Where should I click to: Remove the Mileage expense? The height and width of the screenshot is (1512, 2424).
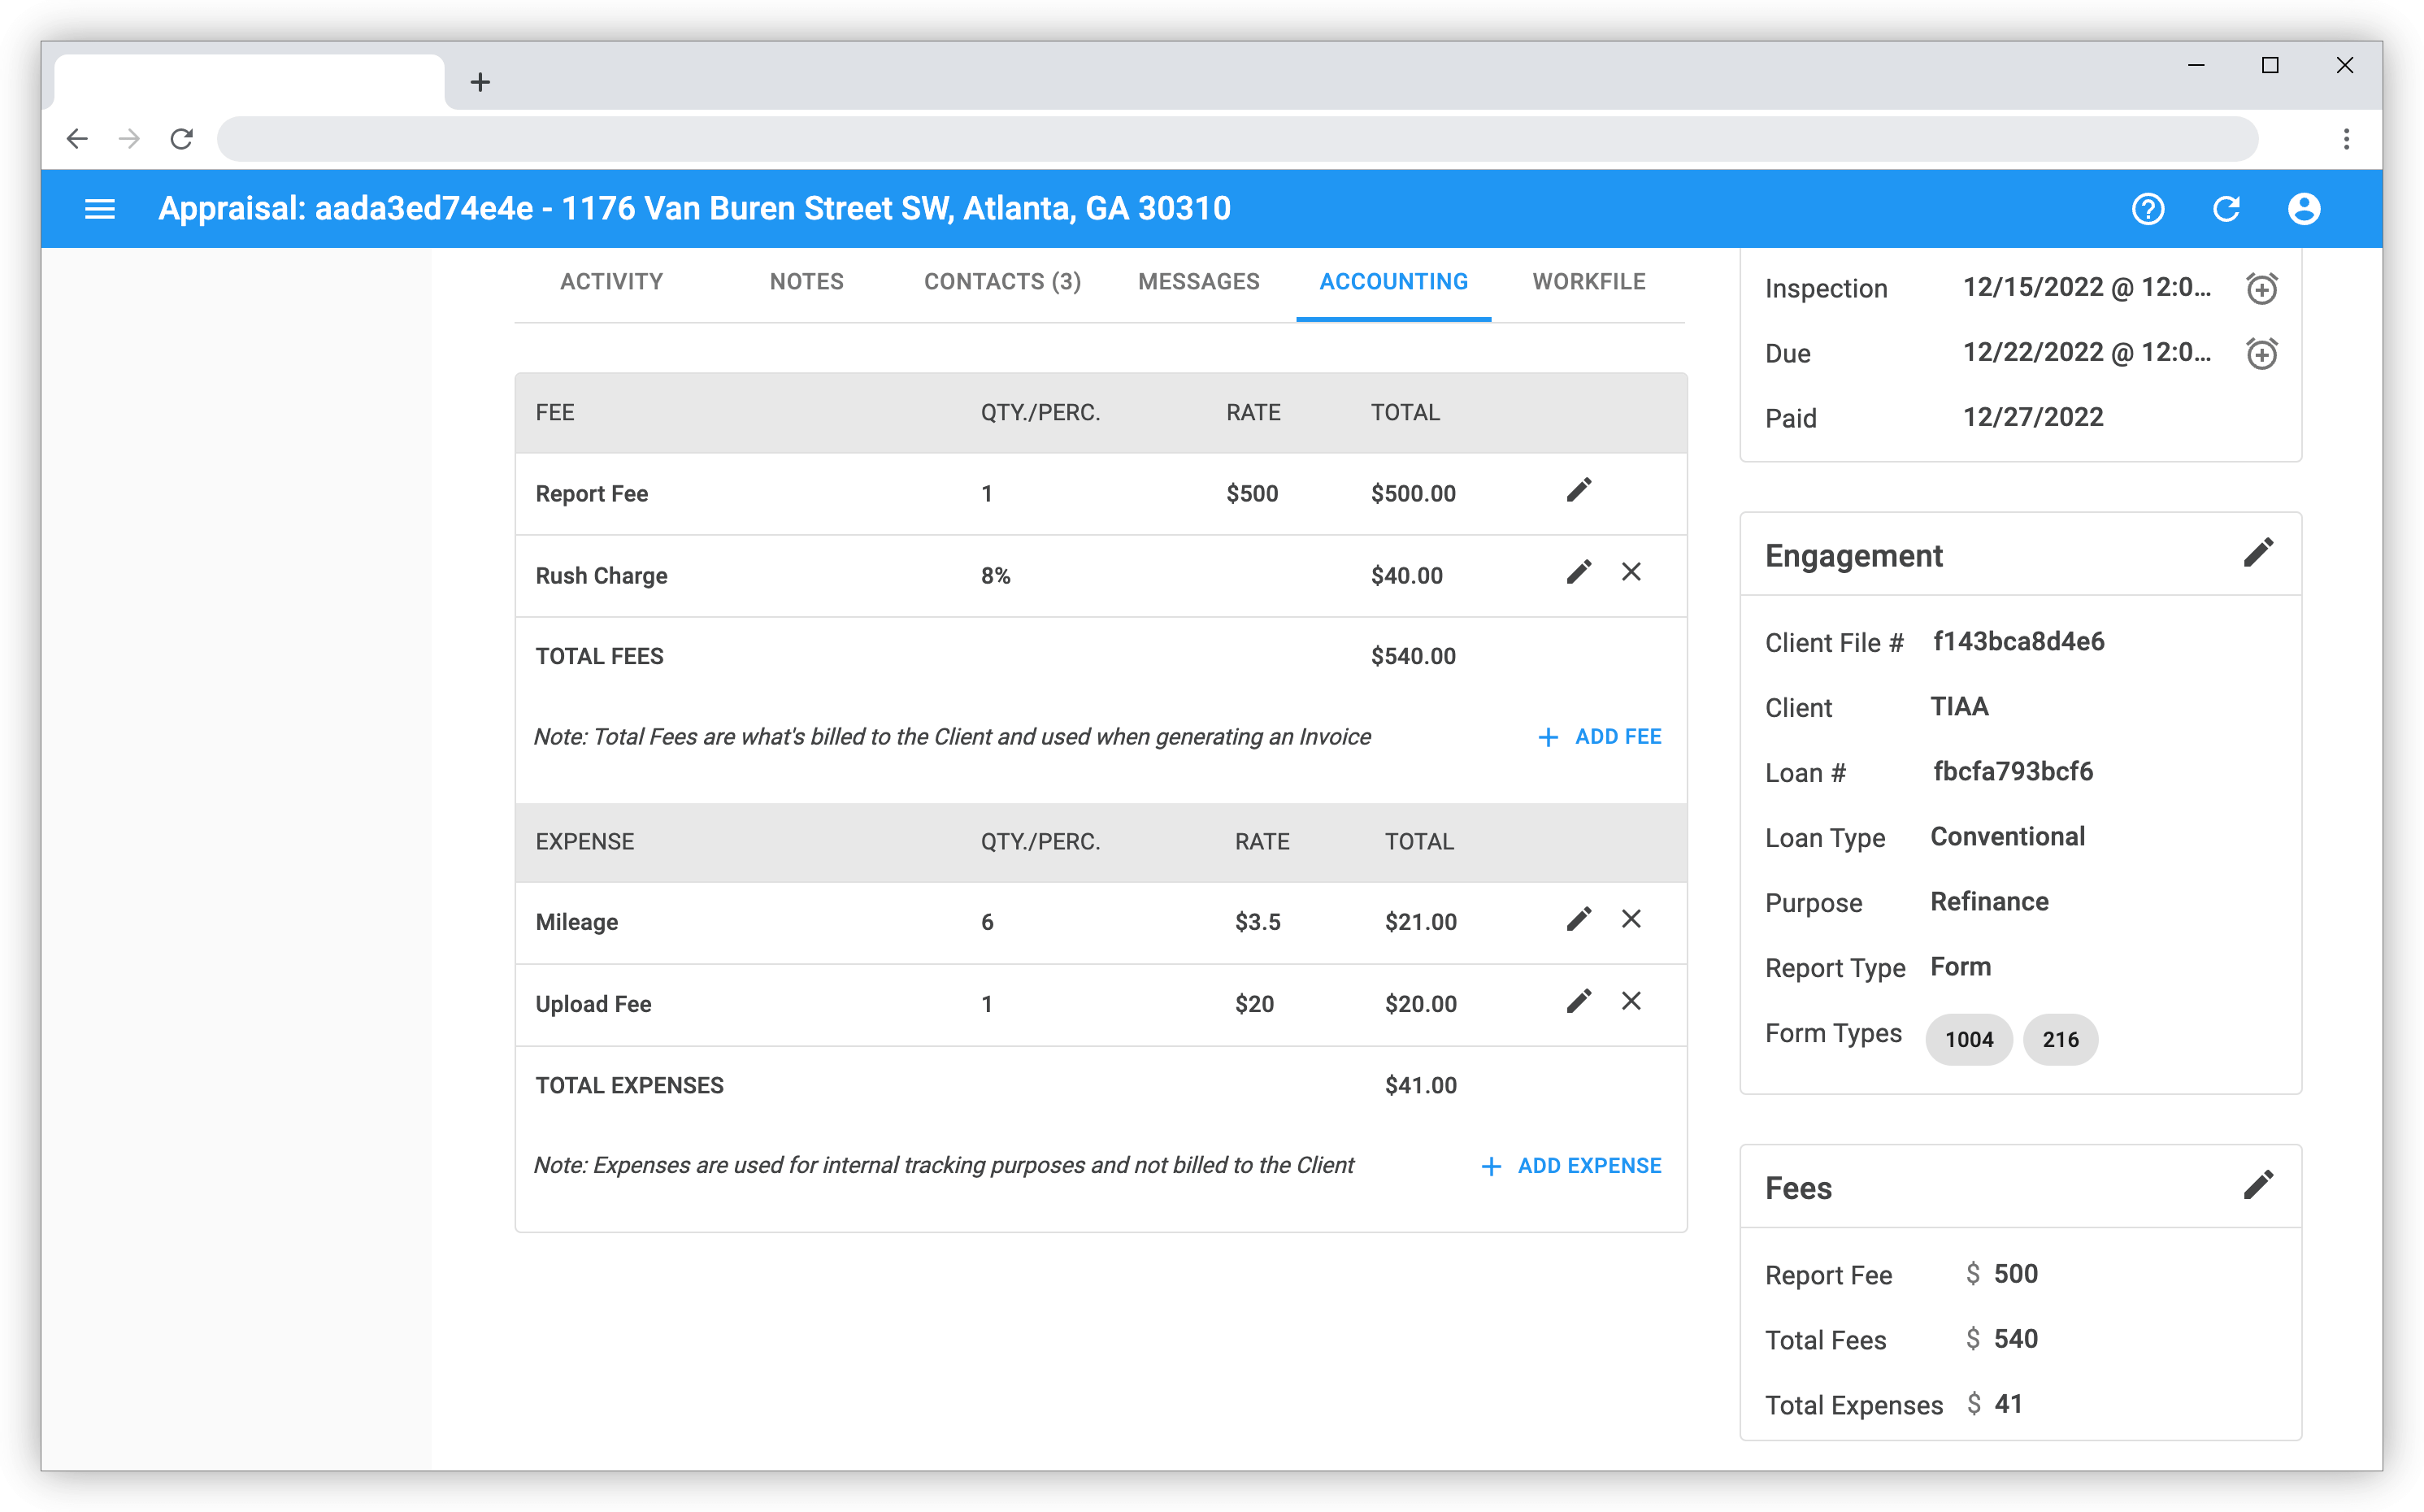pos(1631,919)
